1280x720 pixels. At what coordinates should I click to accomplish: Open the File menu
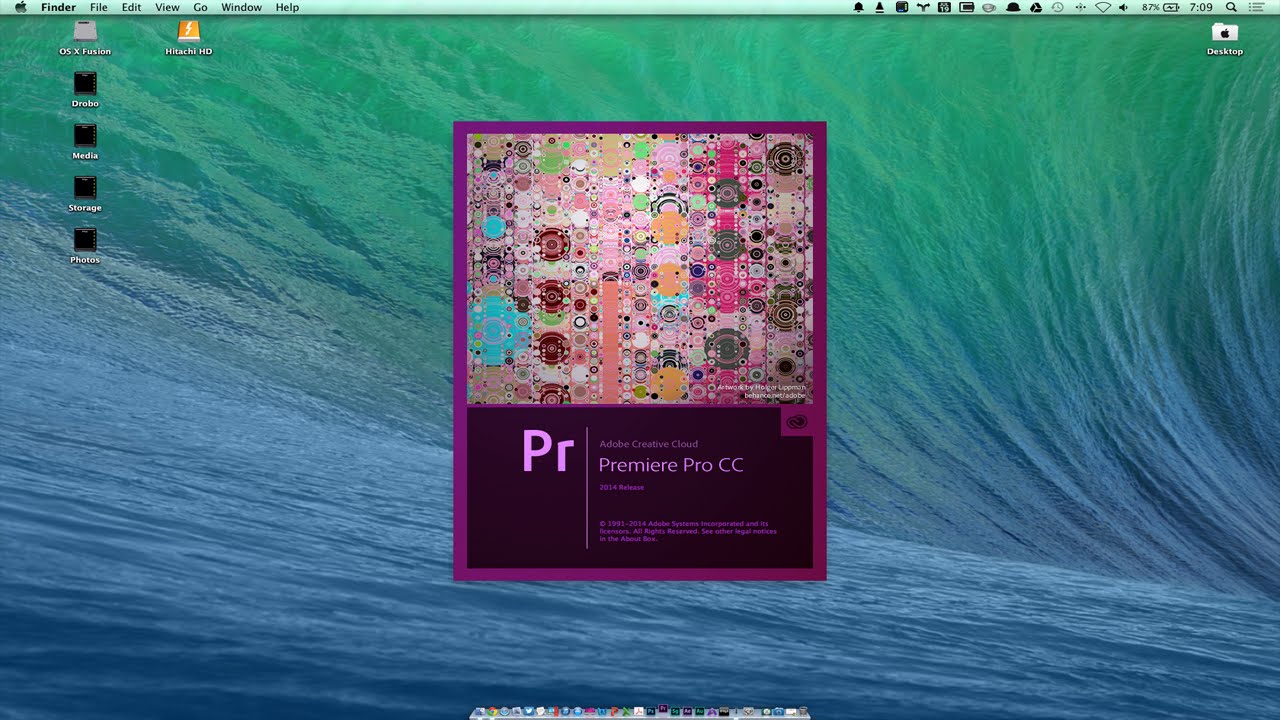coord(99,7)
